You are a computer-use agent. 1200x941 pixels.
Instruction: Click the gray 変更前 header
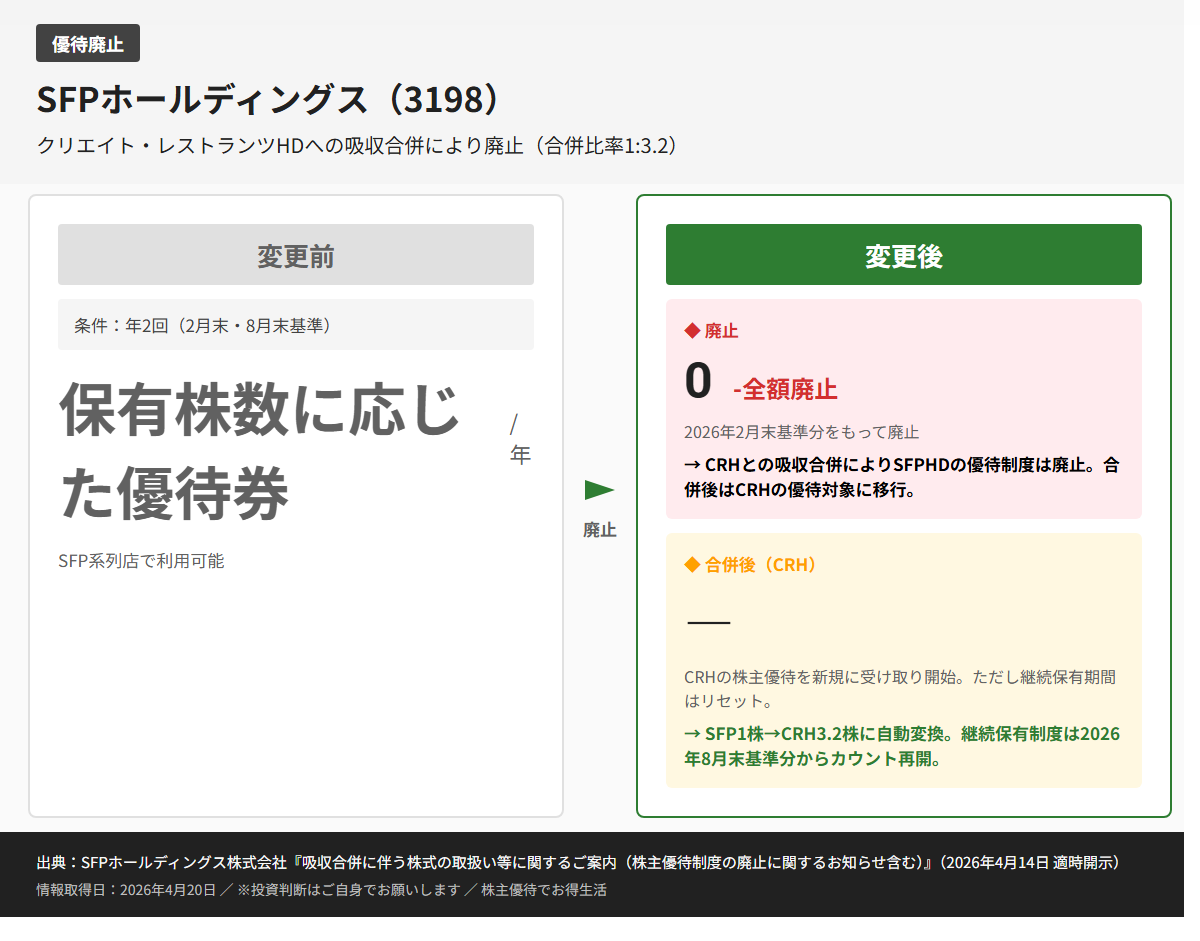pos(296,255)
